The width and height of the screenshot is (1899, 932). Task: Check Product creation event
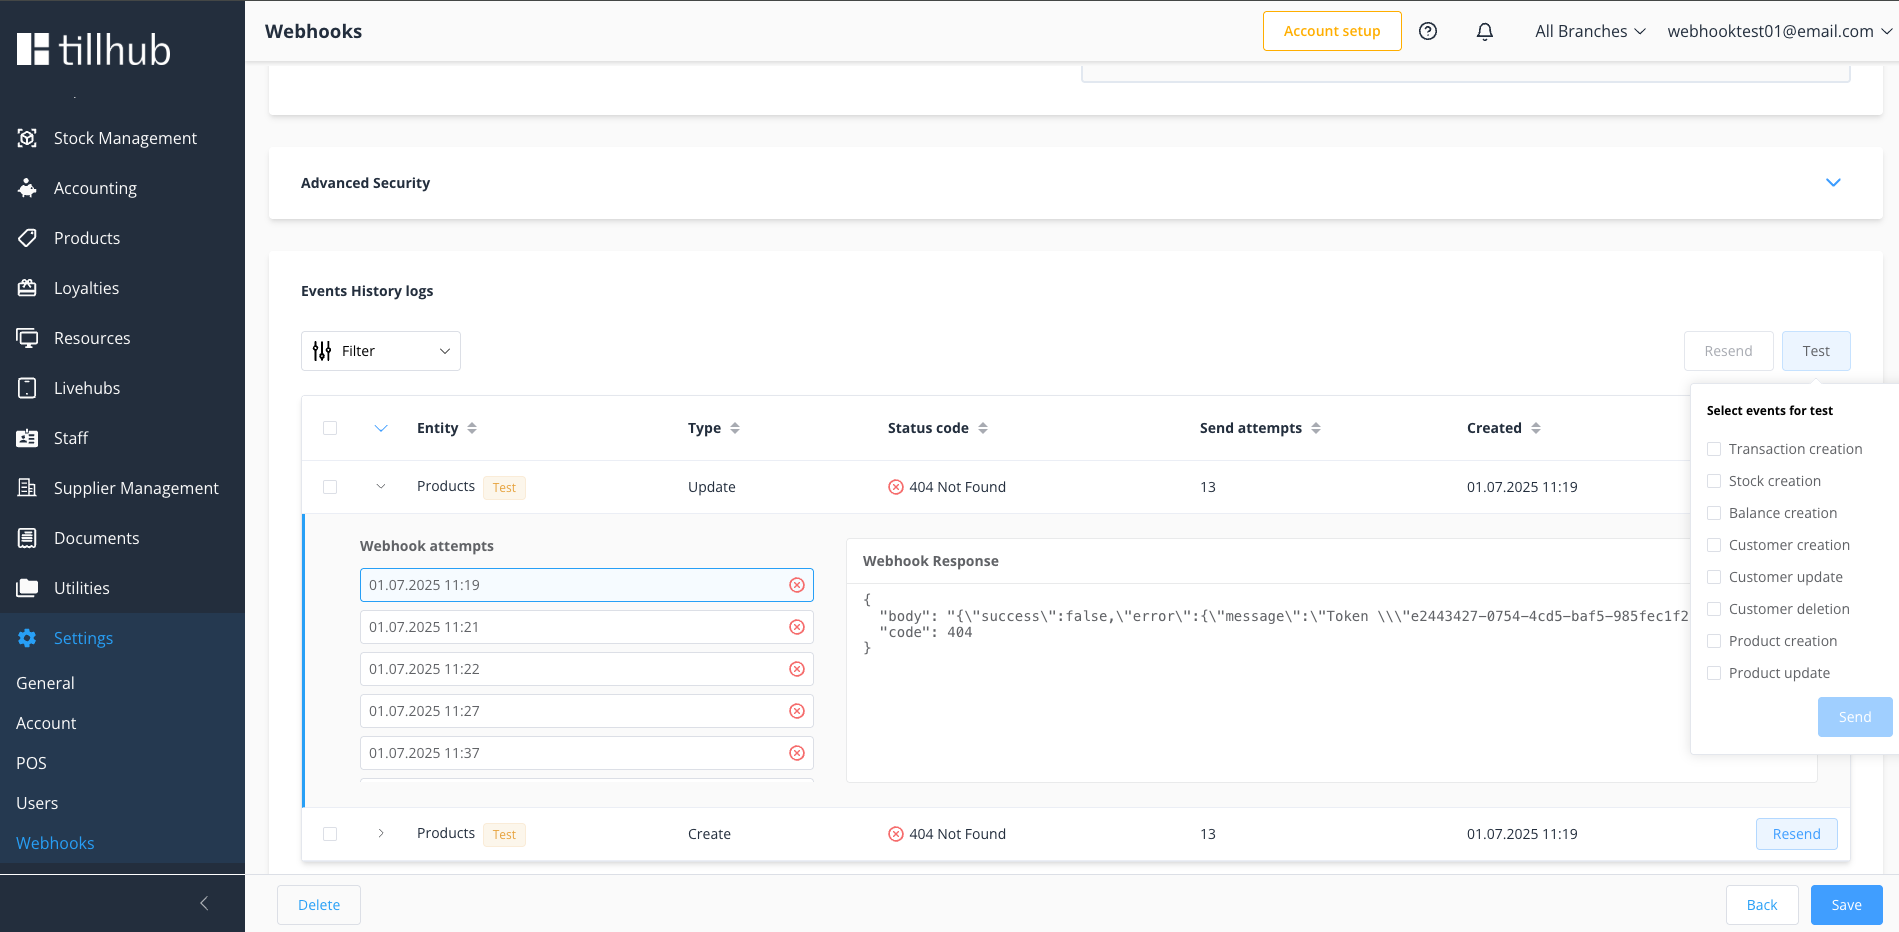click(1714, 641)
